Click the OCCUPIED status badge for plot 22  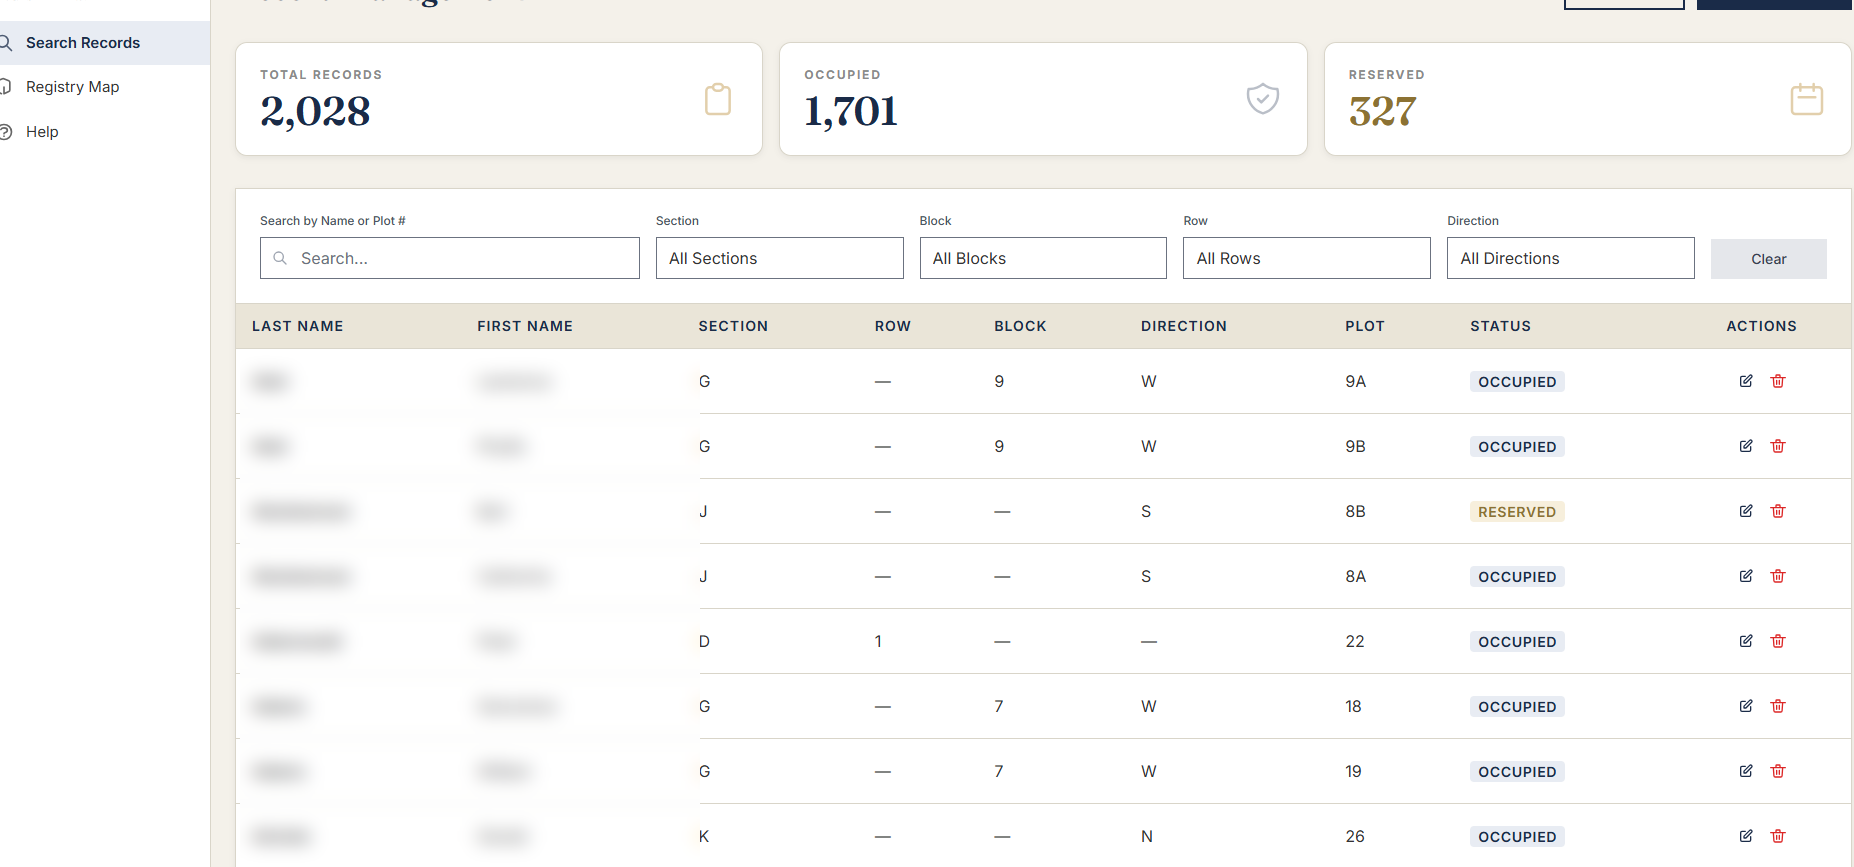tap(1517, 642)
